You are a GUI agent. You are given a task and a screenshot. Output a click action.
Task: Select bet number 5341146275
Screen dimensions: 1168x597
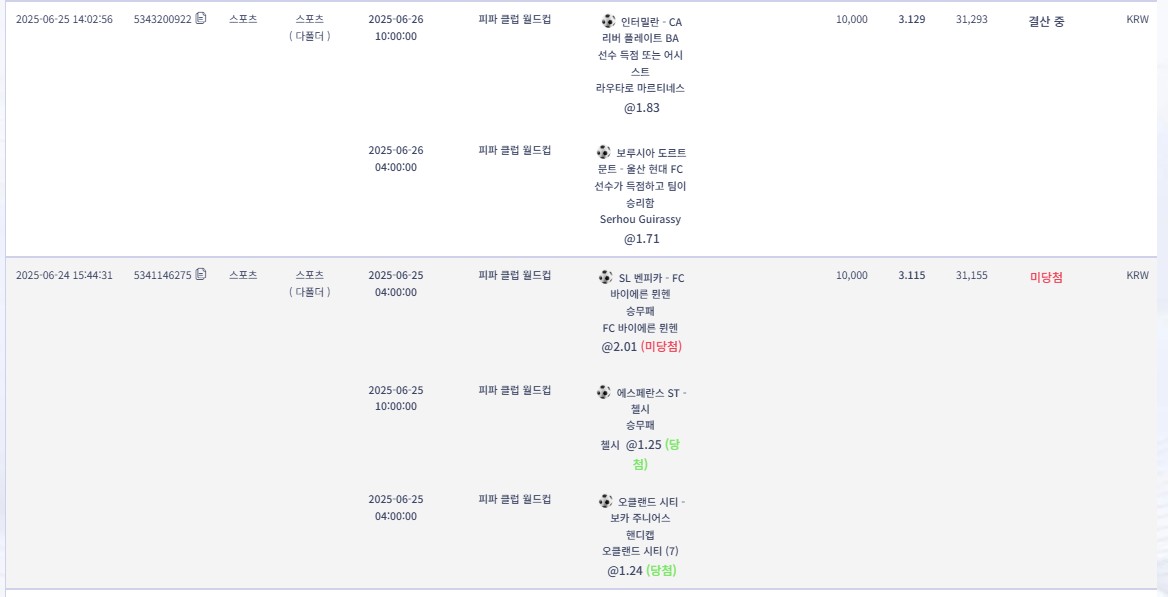tap(162, 275)
